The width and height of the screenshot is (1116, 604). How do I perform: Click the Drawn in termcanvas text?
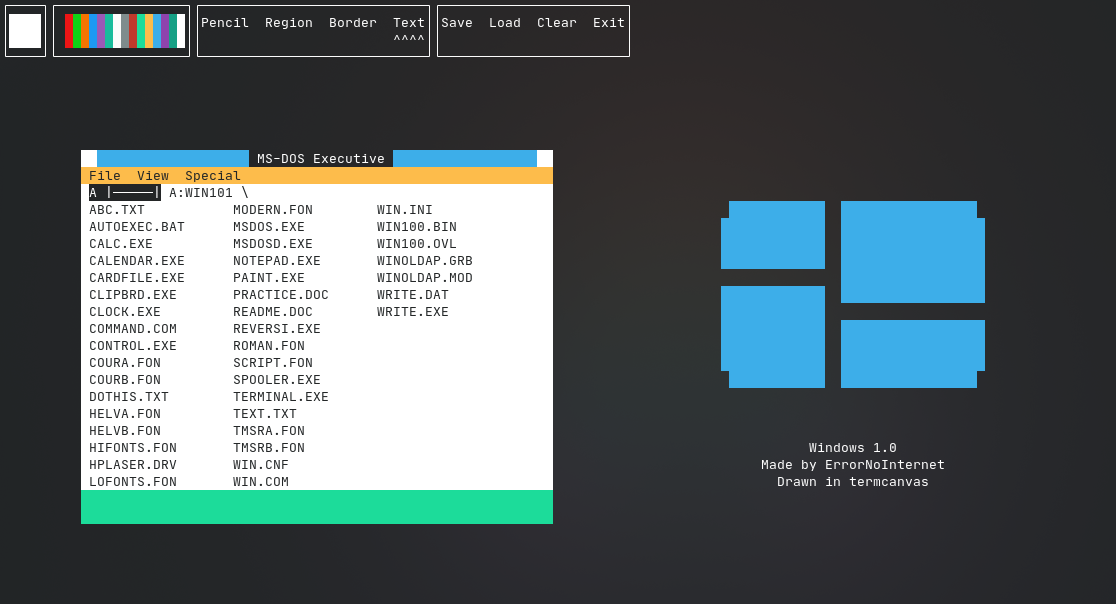click(x=853, y=482)
